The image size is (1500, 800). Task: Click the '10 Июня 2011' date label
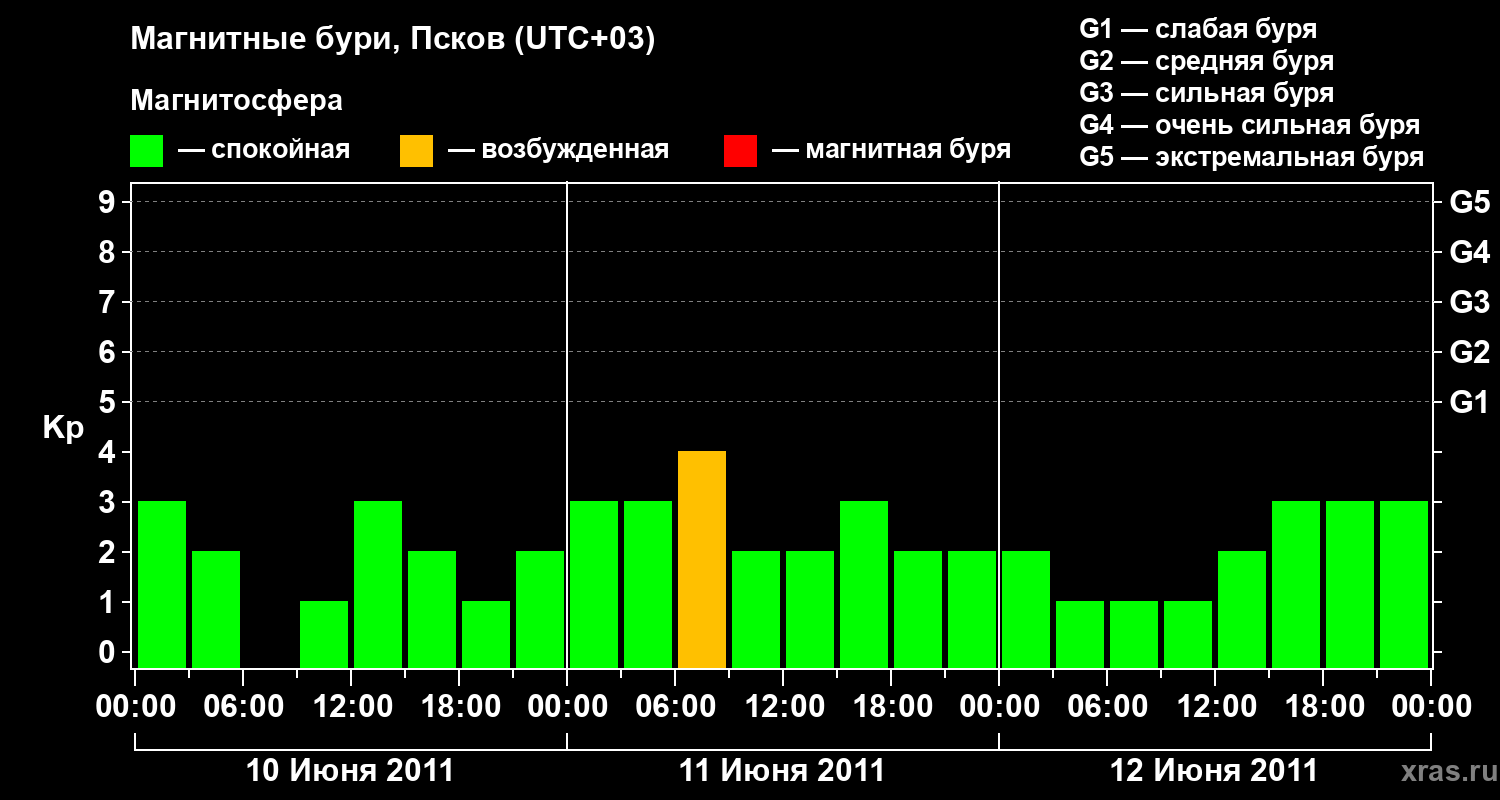(x=350, y=771)
